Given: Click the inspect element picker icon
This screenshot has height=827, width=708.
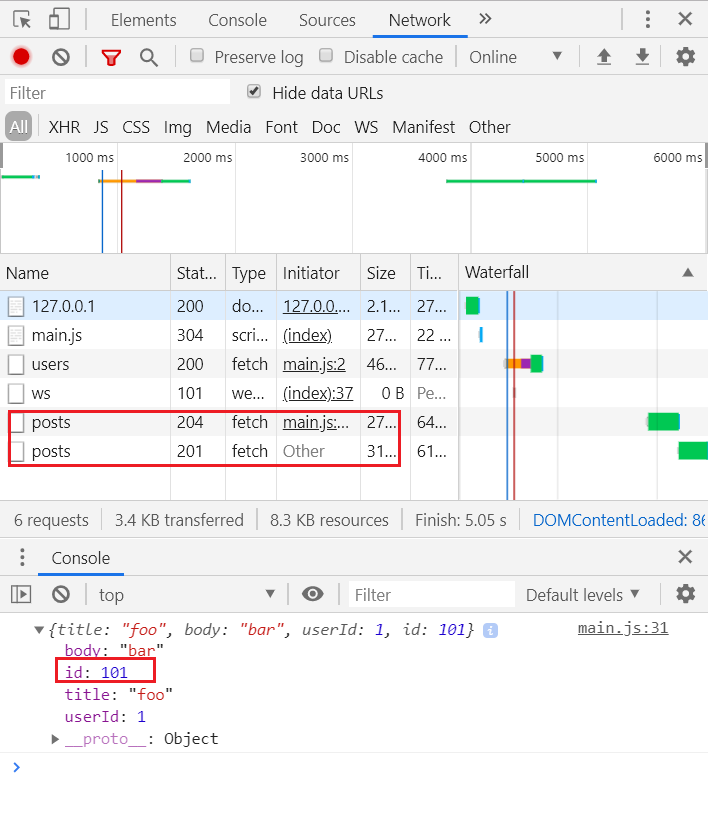Looking at the screenshot, I should (22, 20).
